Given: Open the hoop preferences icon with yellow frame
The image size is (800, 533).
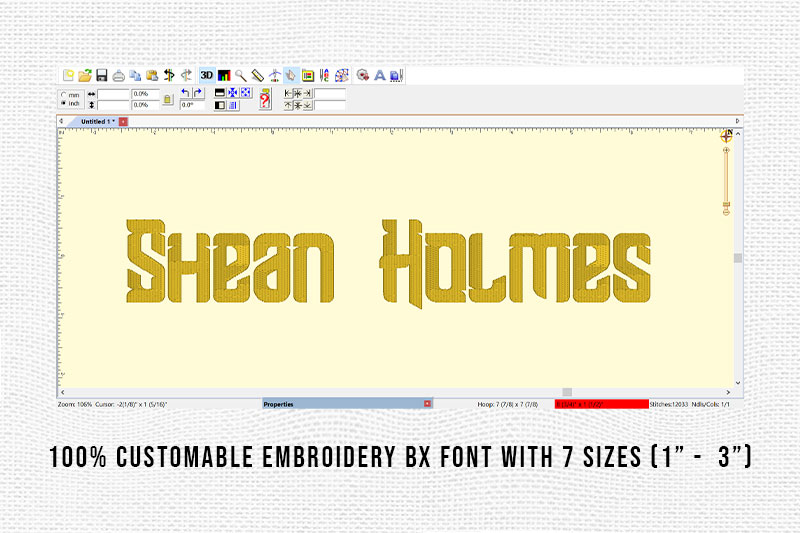Looking at the screenshot, I should tap(308, 75).
